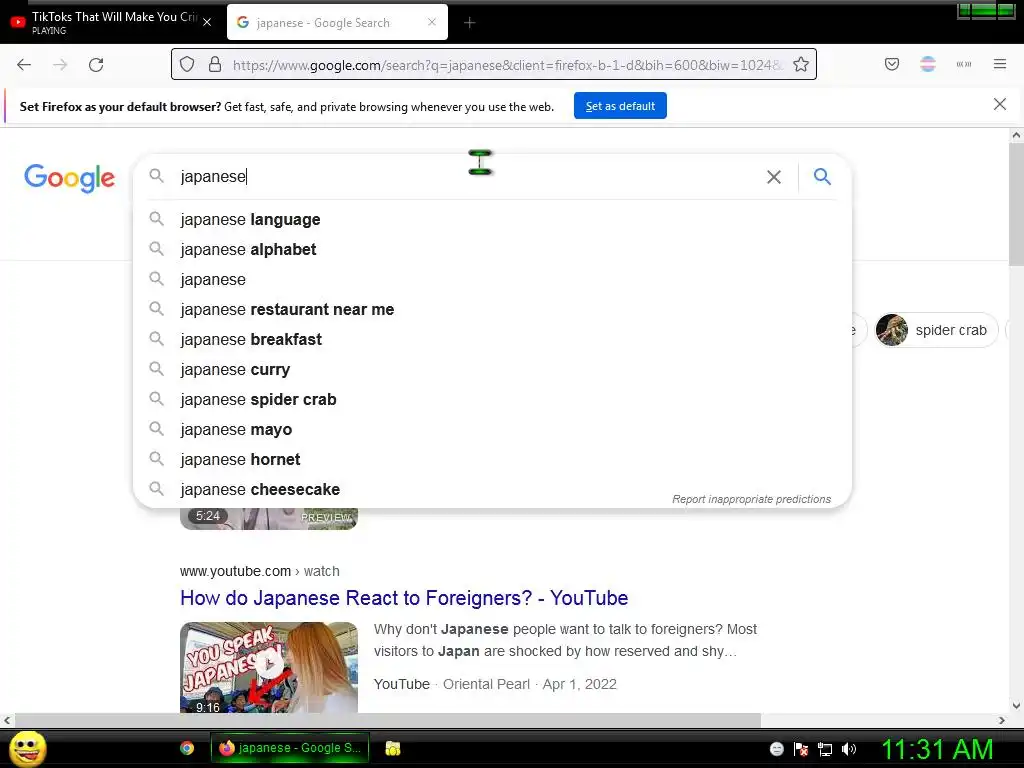Set Firefox as default browser
Image resolution: width=1024 pixels, height=768 pixels.
click(x=620, y=106)
